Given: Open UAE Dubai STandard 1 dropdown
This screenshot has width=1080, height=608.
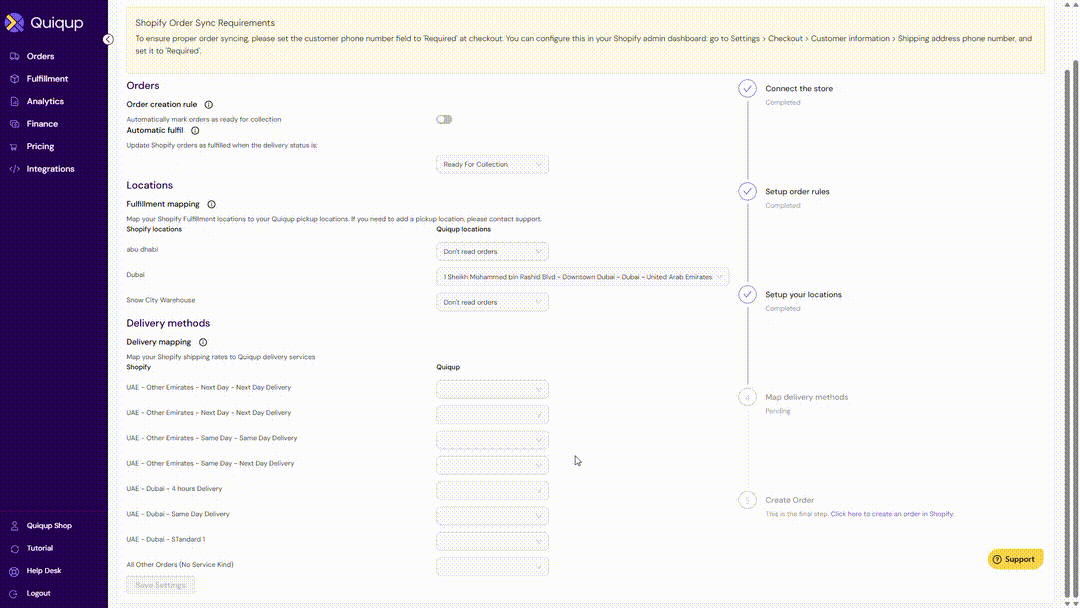Looking at the screenshot, I should (x=492, y=541).
